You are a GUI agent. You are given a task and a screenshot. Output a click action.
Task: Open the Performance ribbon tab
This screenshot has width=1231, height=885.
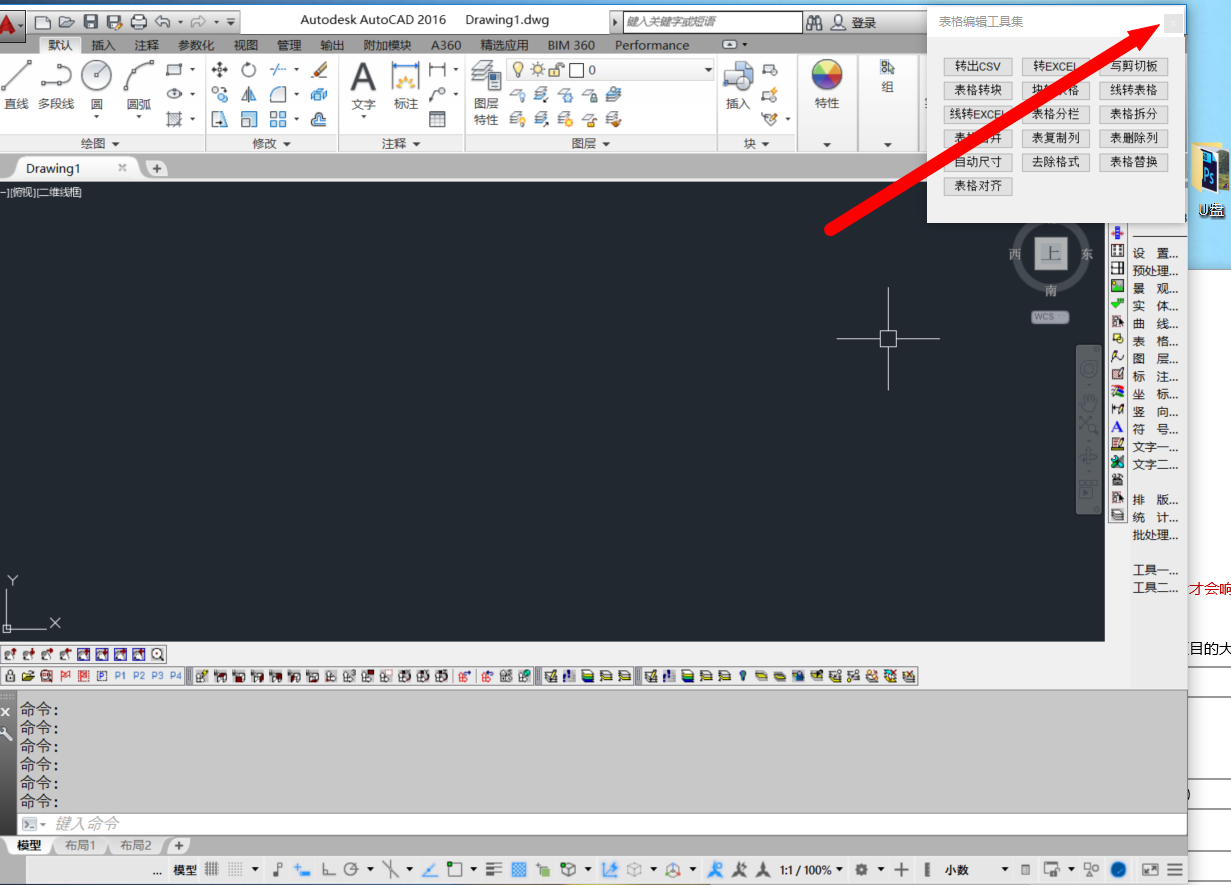[x=652, y=45]
